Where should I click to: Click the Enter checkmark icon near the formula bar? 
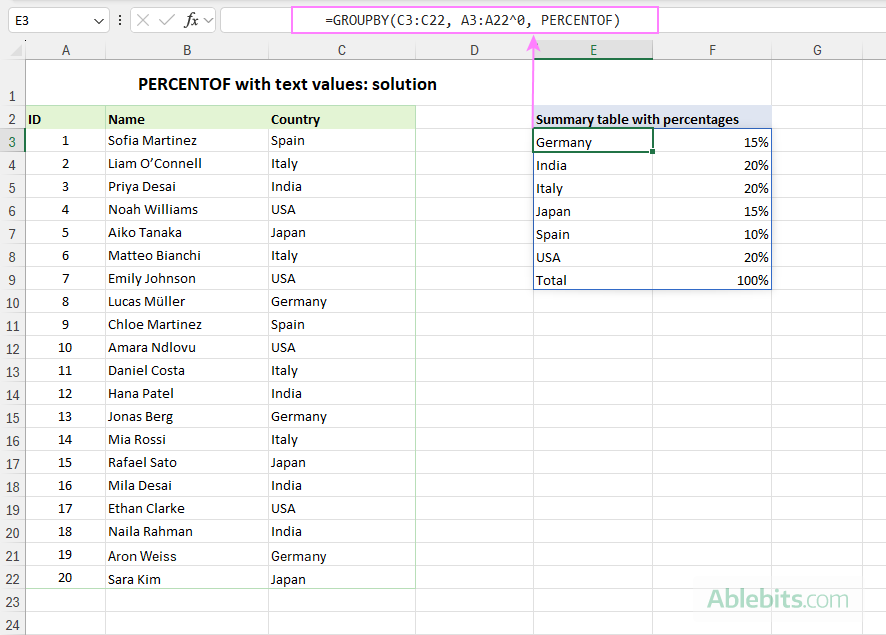pos(166,19)
